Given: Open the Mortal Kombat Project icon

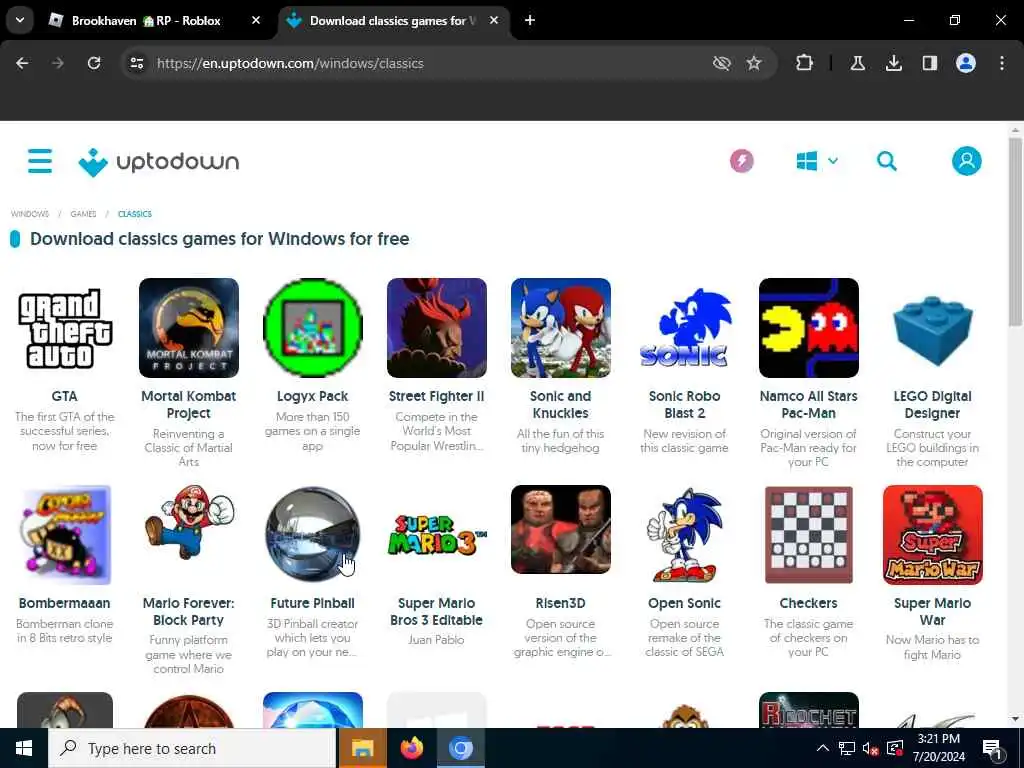Looking at the screenshot, I should tap(189, 328).
